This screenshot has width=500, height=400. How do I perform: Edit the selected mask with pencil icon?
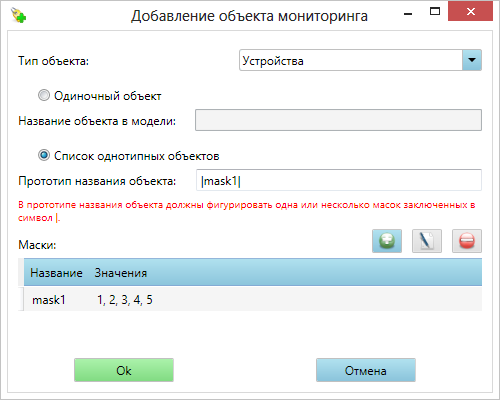click(427, 241)
